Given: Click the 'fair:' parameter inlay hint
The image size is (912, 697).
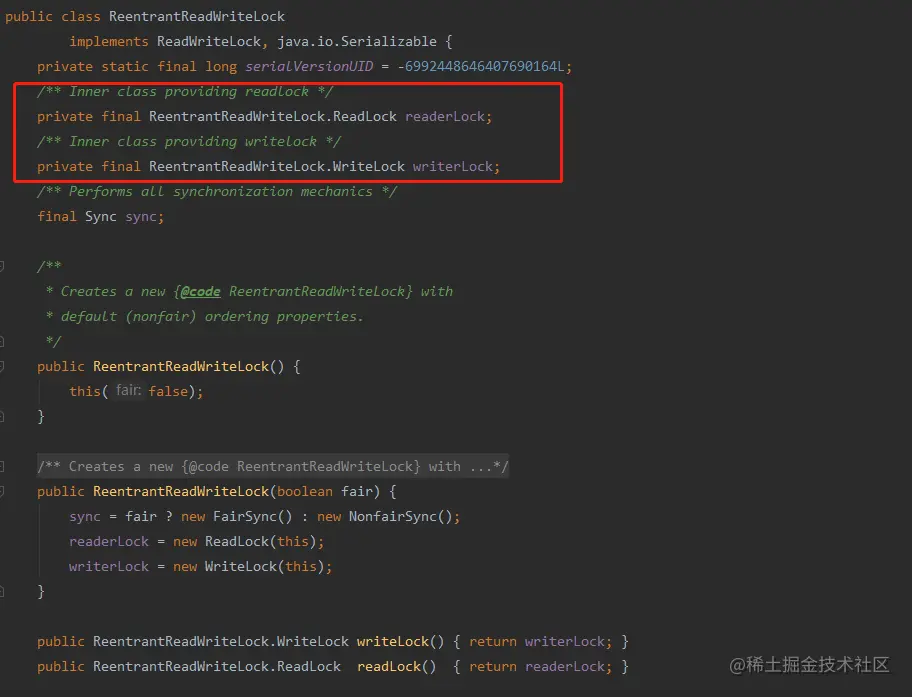Looking at the screenshot, I should pos(129,390).
